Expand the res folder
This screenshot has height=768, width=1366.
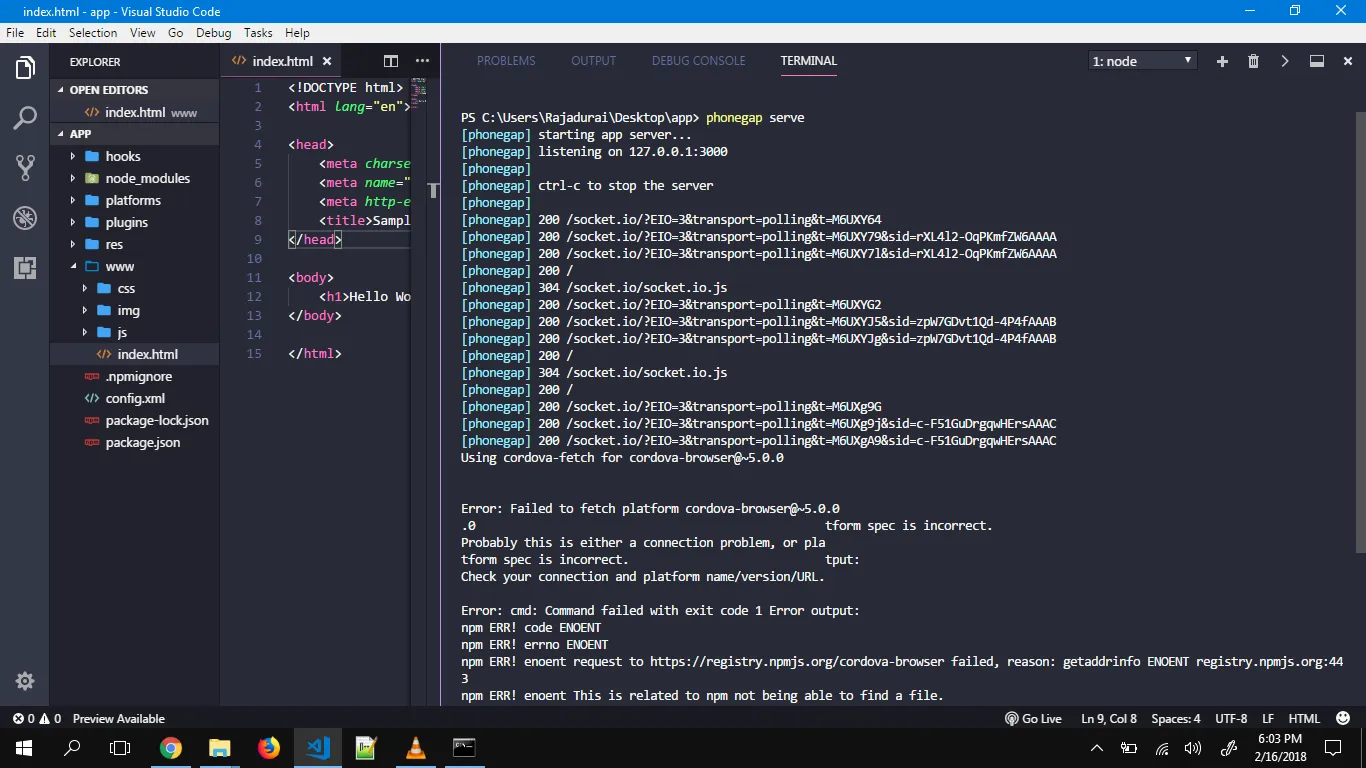pos(135,244)
